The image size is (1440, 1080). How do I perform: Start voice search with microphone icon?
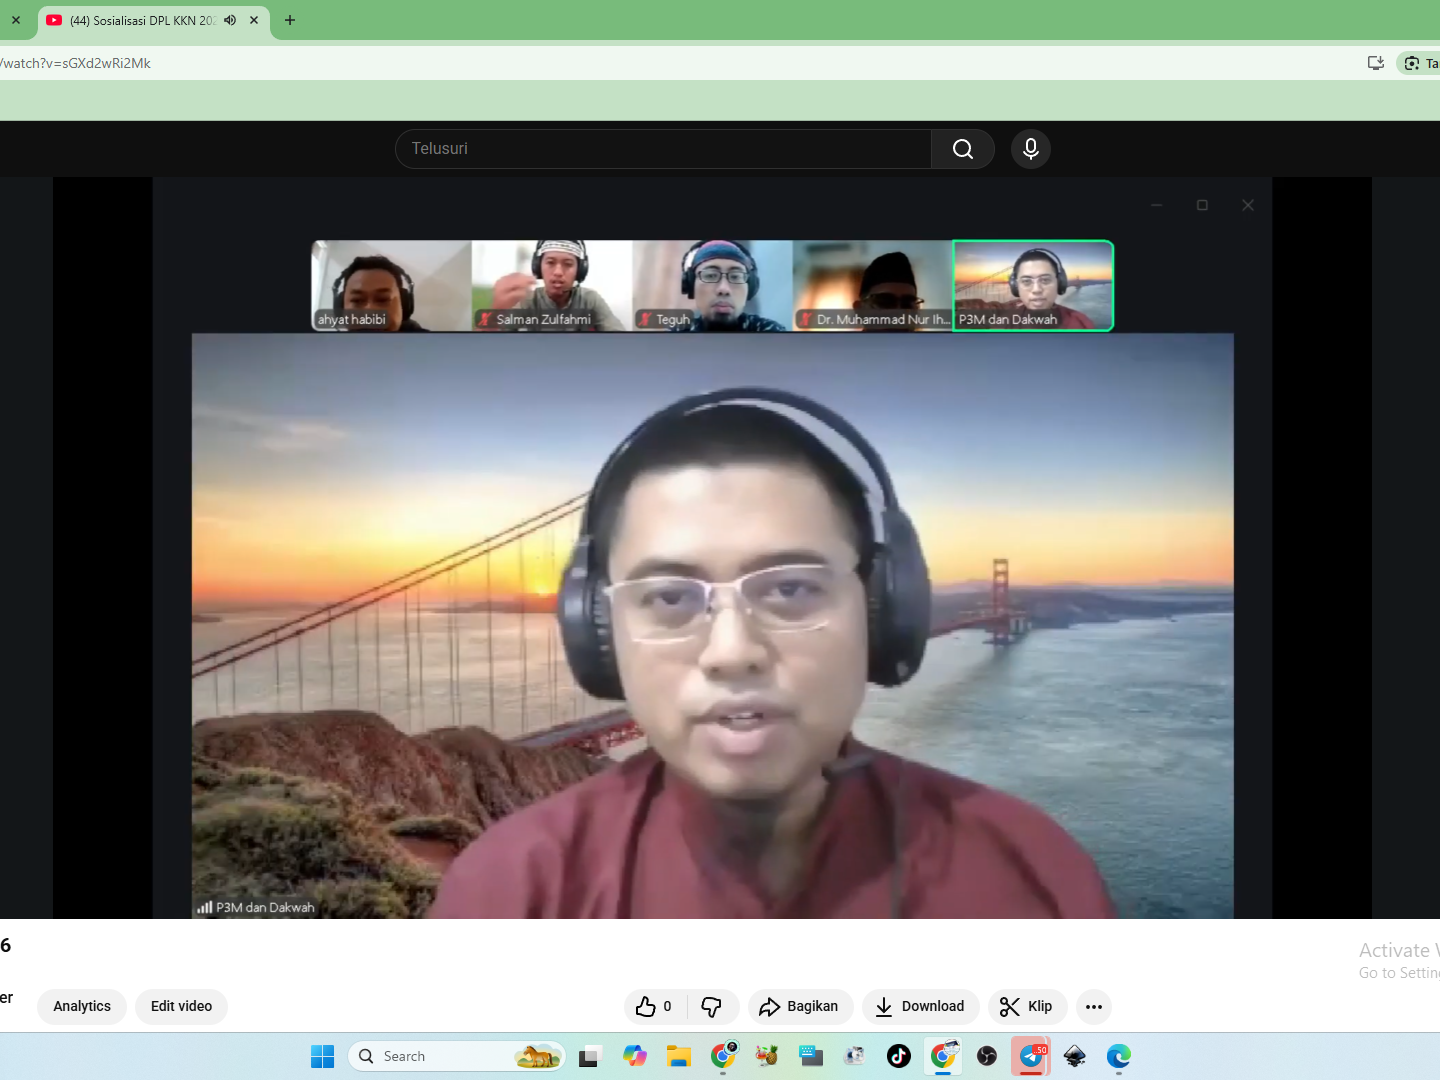(1030, 149)
